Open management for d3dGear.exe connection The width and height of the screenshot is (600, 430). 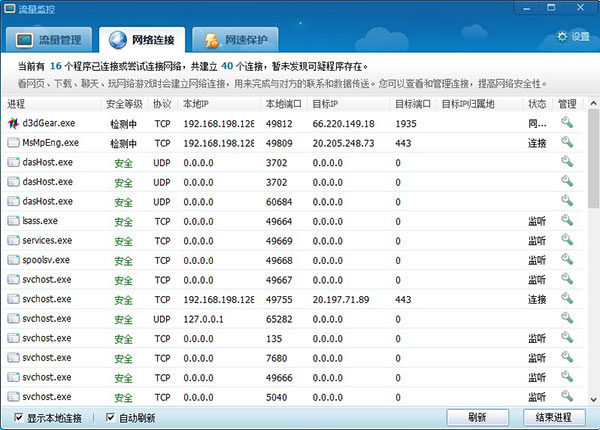(x=567, y=123)
